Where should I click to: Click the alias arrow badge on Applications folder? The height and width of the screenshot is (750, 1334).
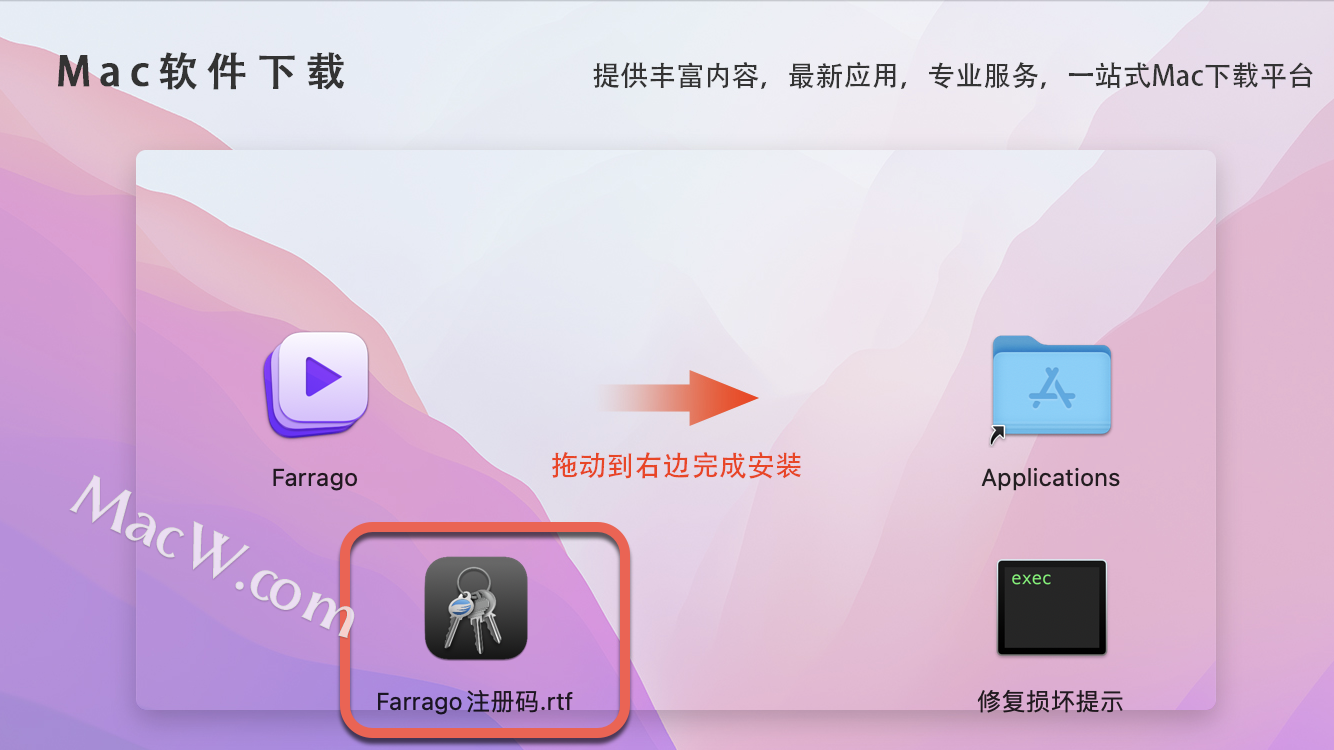[998, 434]
